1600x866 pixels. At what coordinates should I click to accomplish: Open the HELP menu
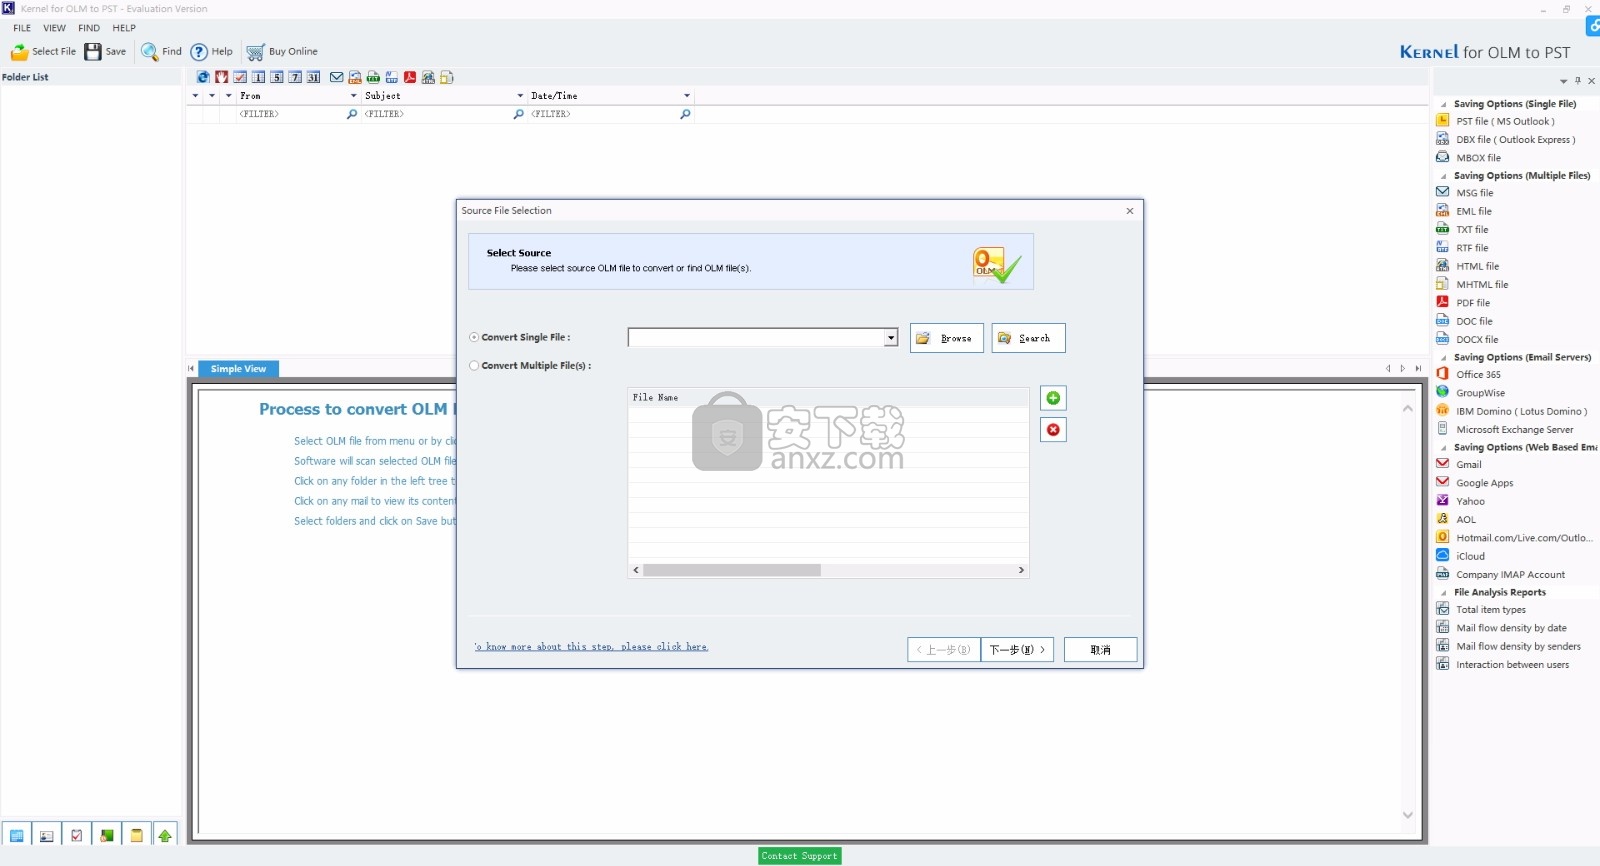[x=124, y=28]
